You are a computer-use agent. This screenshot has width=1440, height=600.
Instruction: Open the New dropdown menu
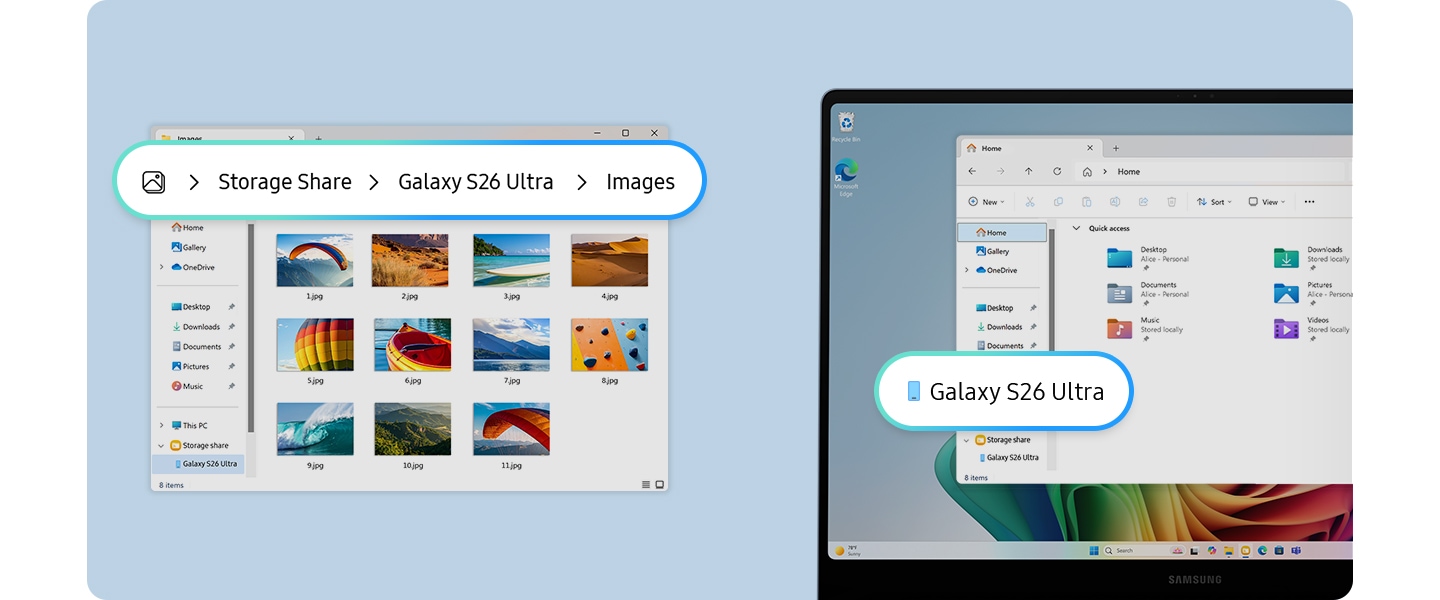(988, 202)
